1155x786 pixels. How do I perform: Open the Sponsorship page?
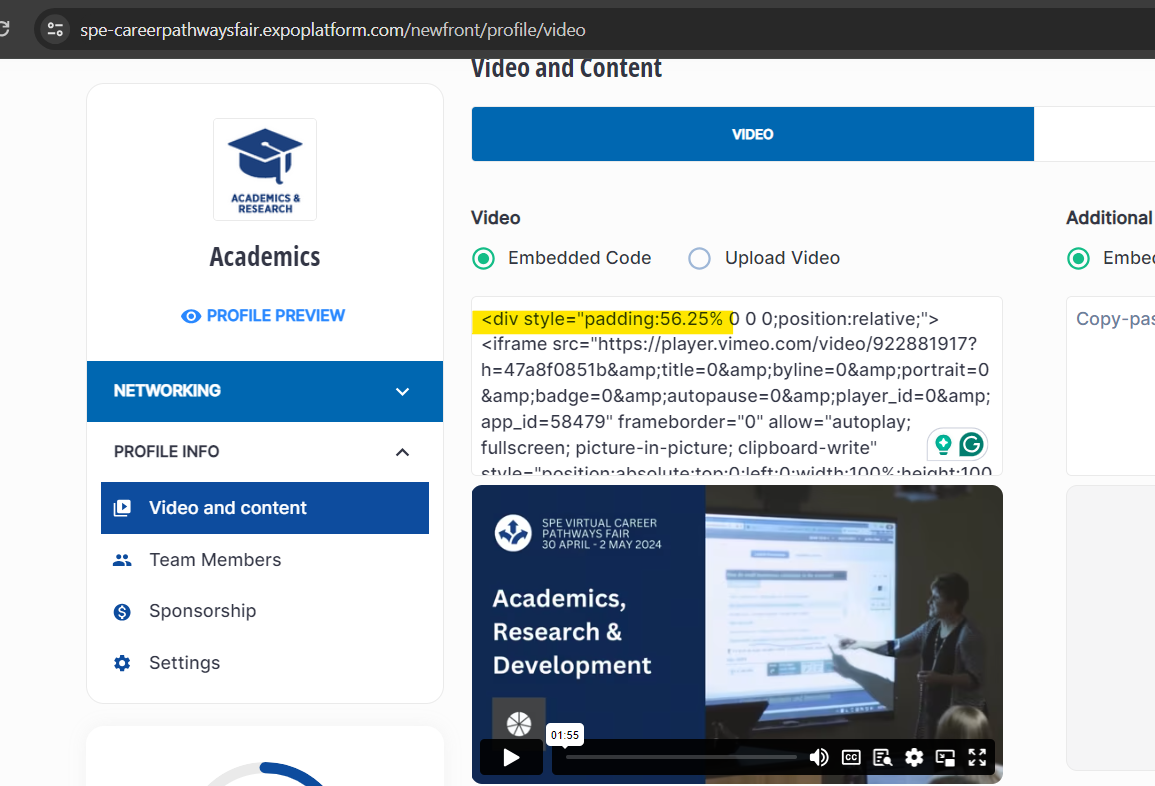203,611
